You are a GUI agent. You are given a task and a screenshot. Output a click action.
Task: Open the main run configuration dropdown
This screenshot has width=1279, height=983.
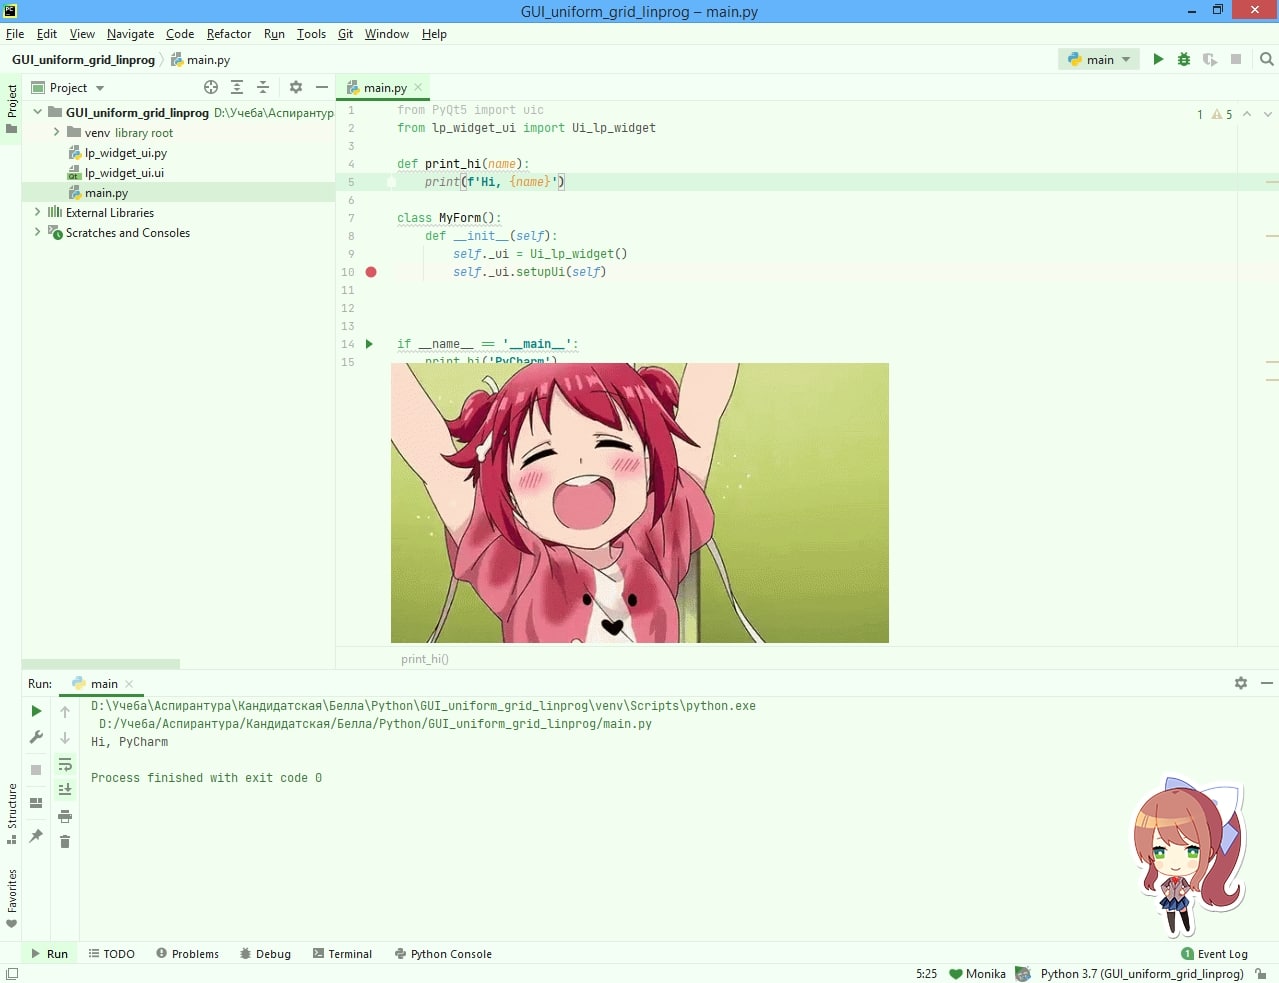[x=1099, y=60]
